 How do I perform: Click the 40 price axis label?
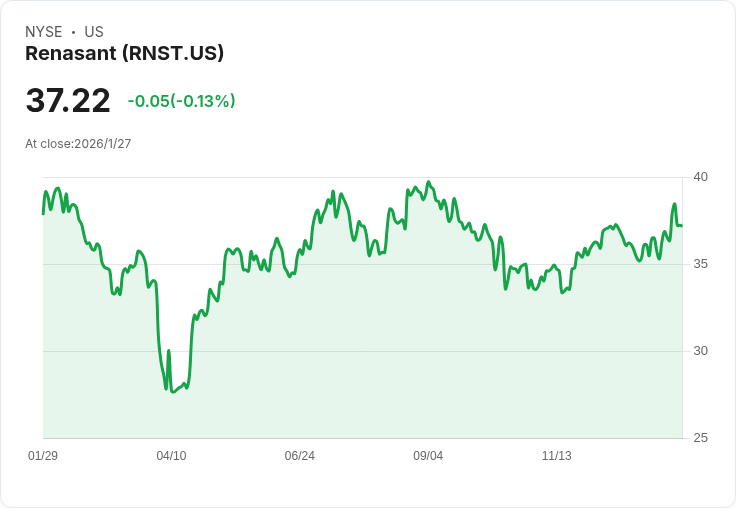tap(700, 177)
